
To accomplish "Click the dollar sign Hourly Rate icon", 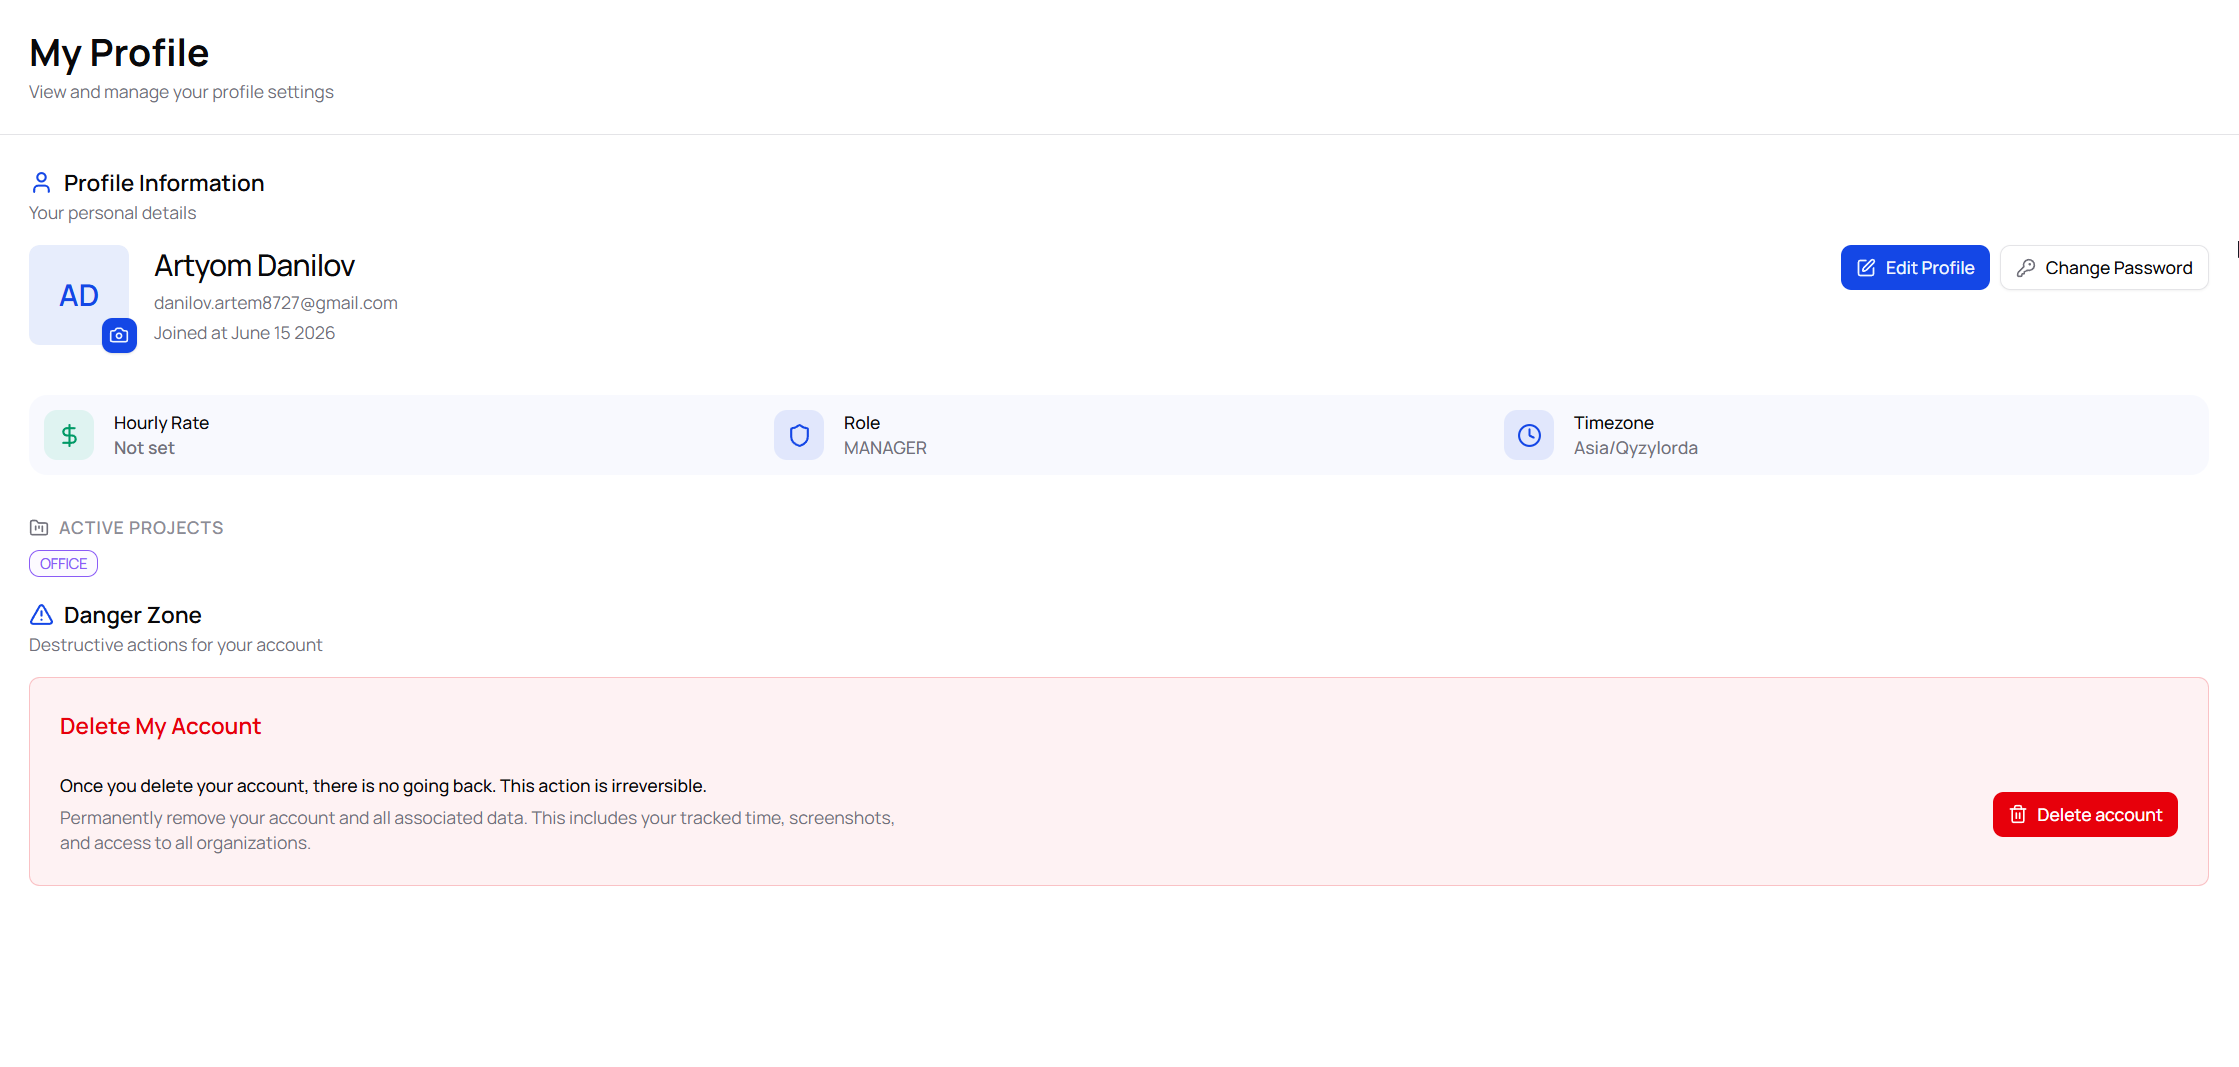I will click(x=69, y=435).
